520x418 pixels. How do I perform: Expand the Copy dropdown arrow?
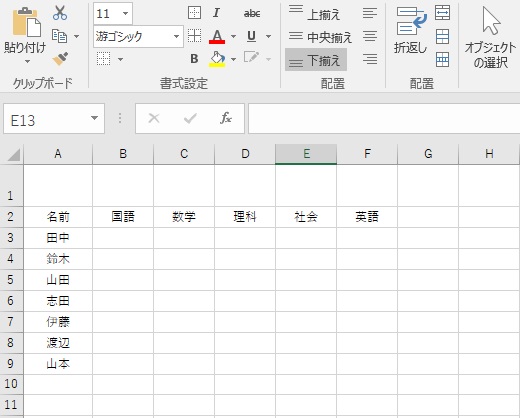77,36
